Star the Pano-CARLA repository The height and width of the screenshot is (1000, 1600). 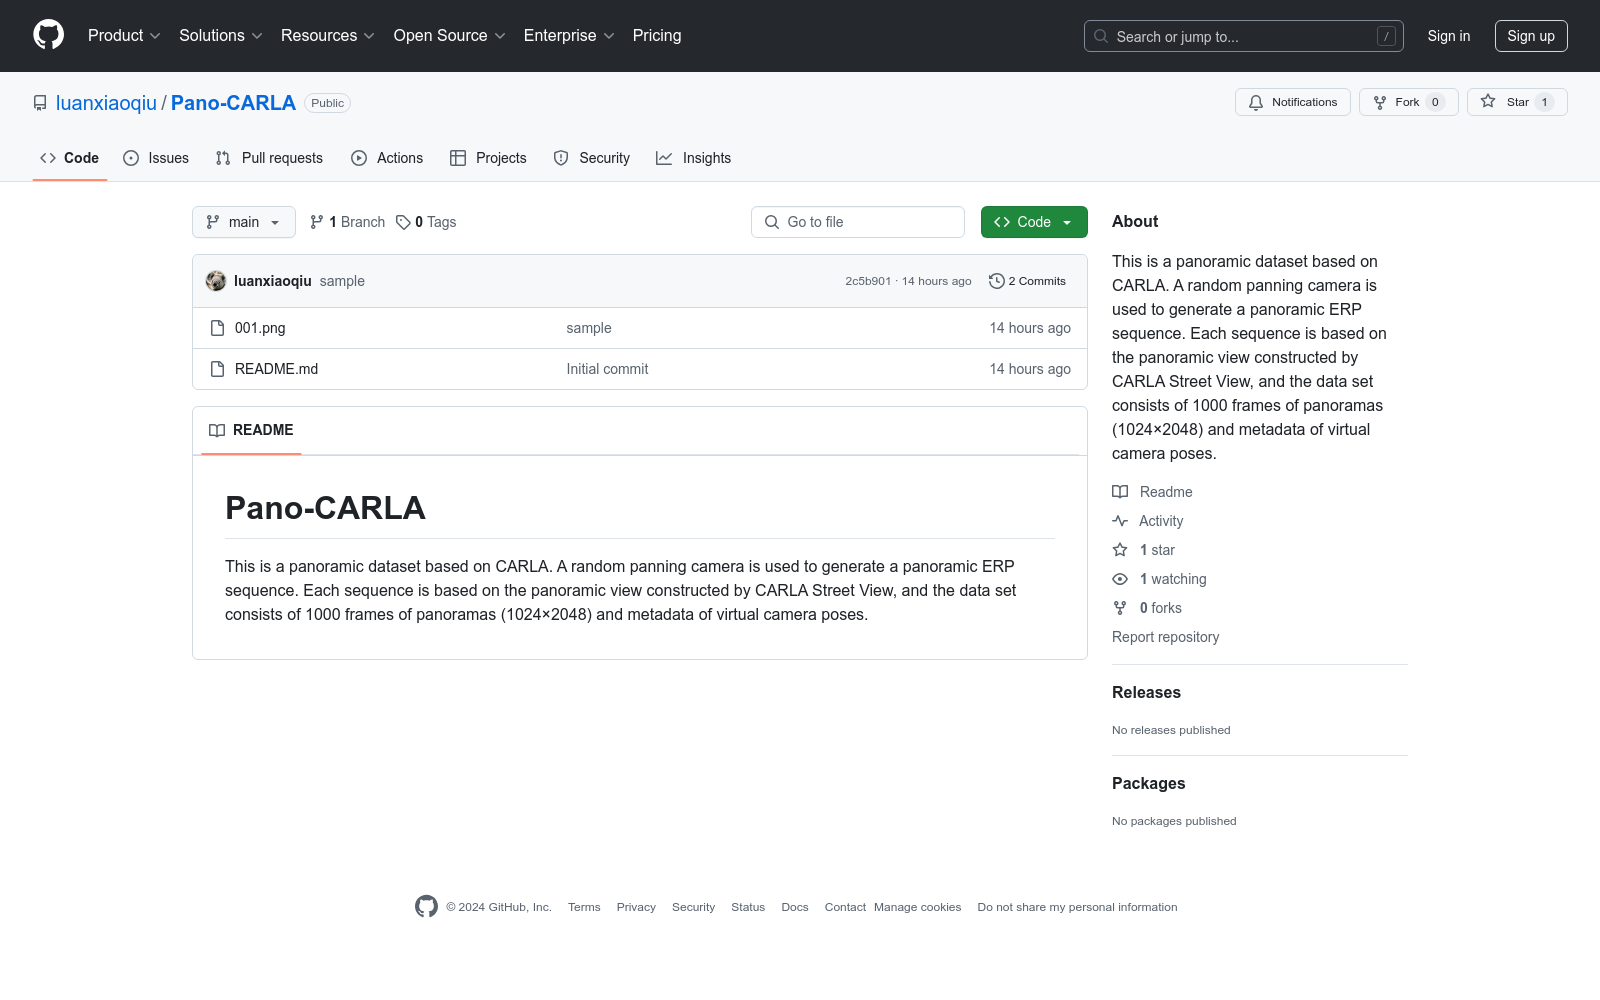[x=1517, y=102]
